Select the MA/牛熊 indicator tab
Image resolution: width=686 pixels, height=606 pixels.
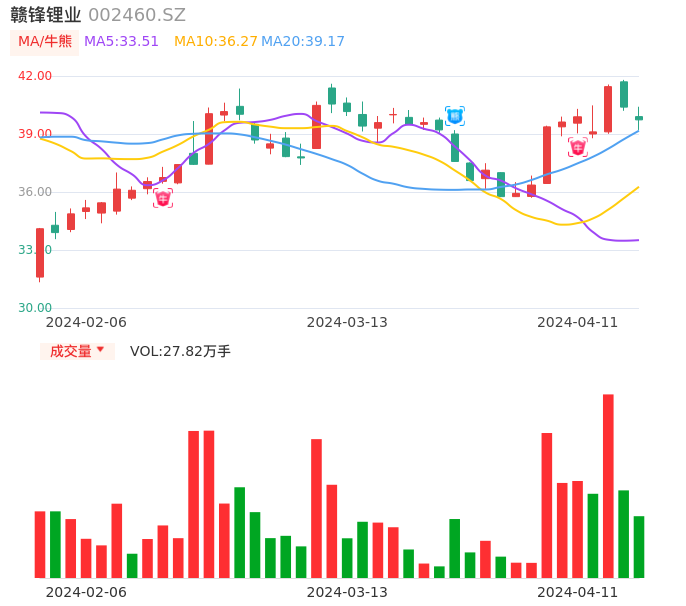click(x=44, y=42)
